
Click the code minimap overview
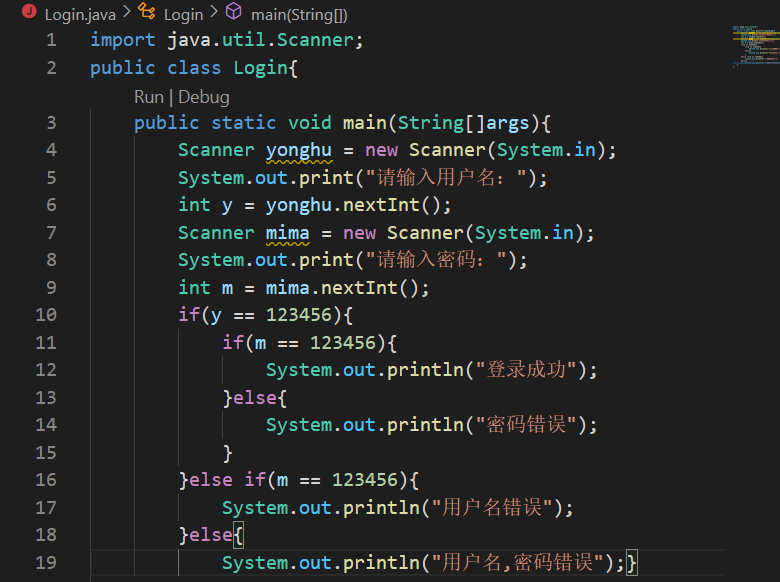(756, 46)
